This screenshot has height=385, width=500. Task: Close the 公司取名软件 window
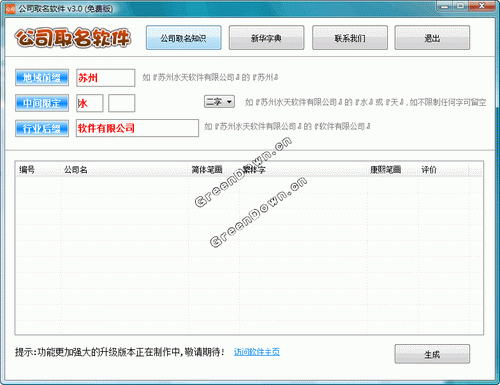pyautogui.click(x=482, y=6)
